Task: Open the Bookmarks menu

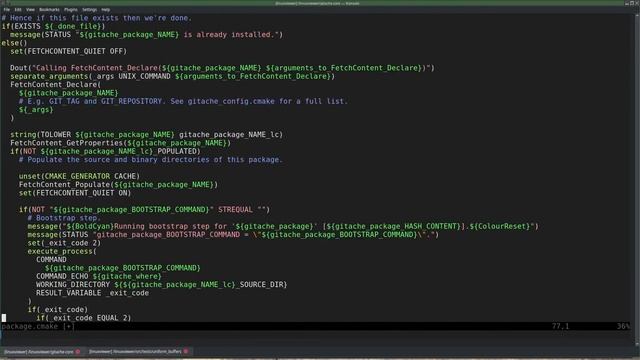Action: coord(49,9)
